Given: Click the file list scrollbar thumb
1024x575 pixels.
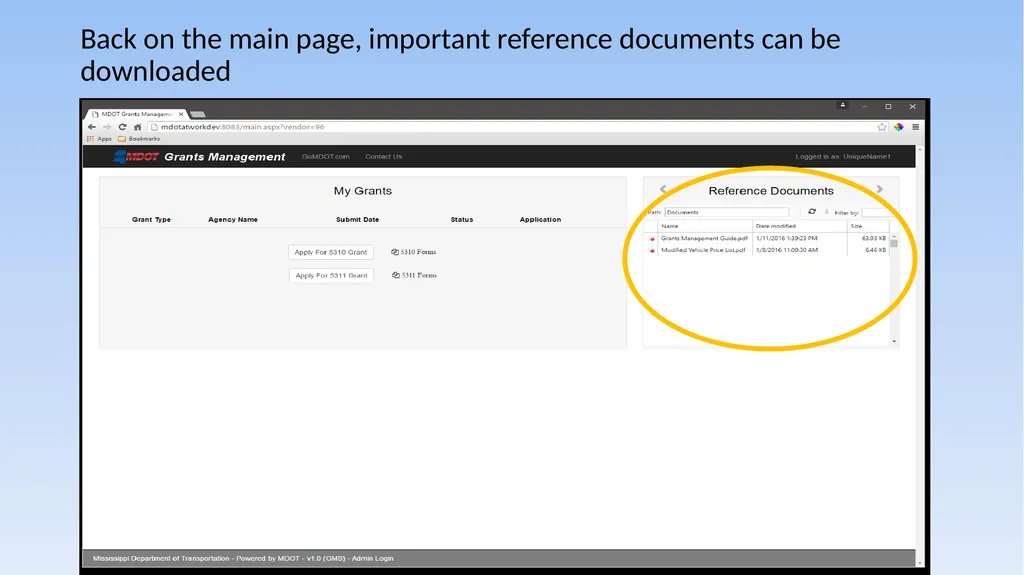Looking at the screenshot, I should click(894, 243).
